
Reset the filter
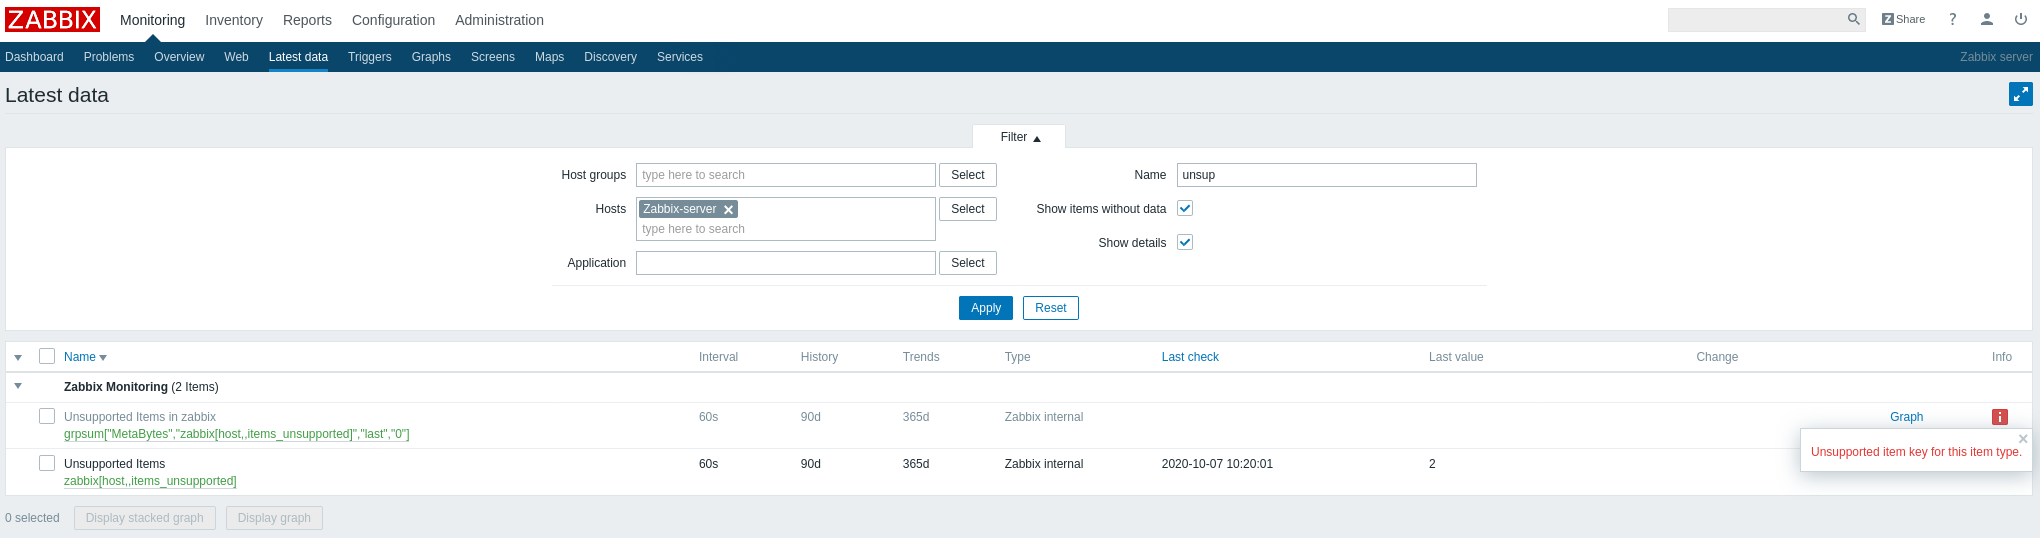[x=1051, y=308]
